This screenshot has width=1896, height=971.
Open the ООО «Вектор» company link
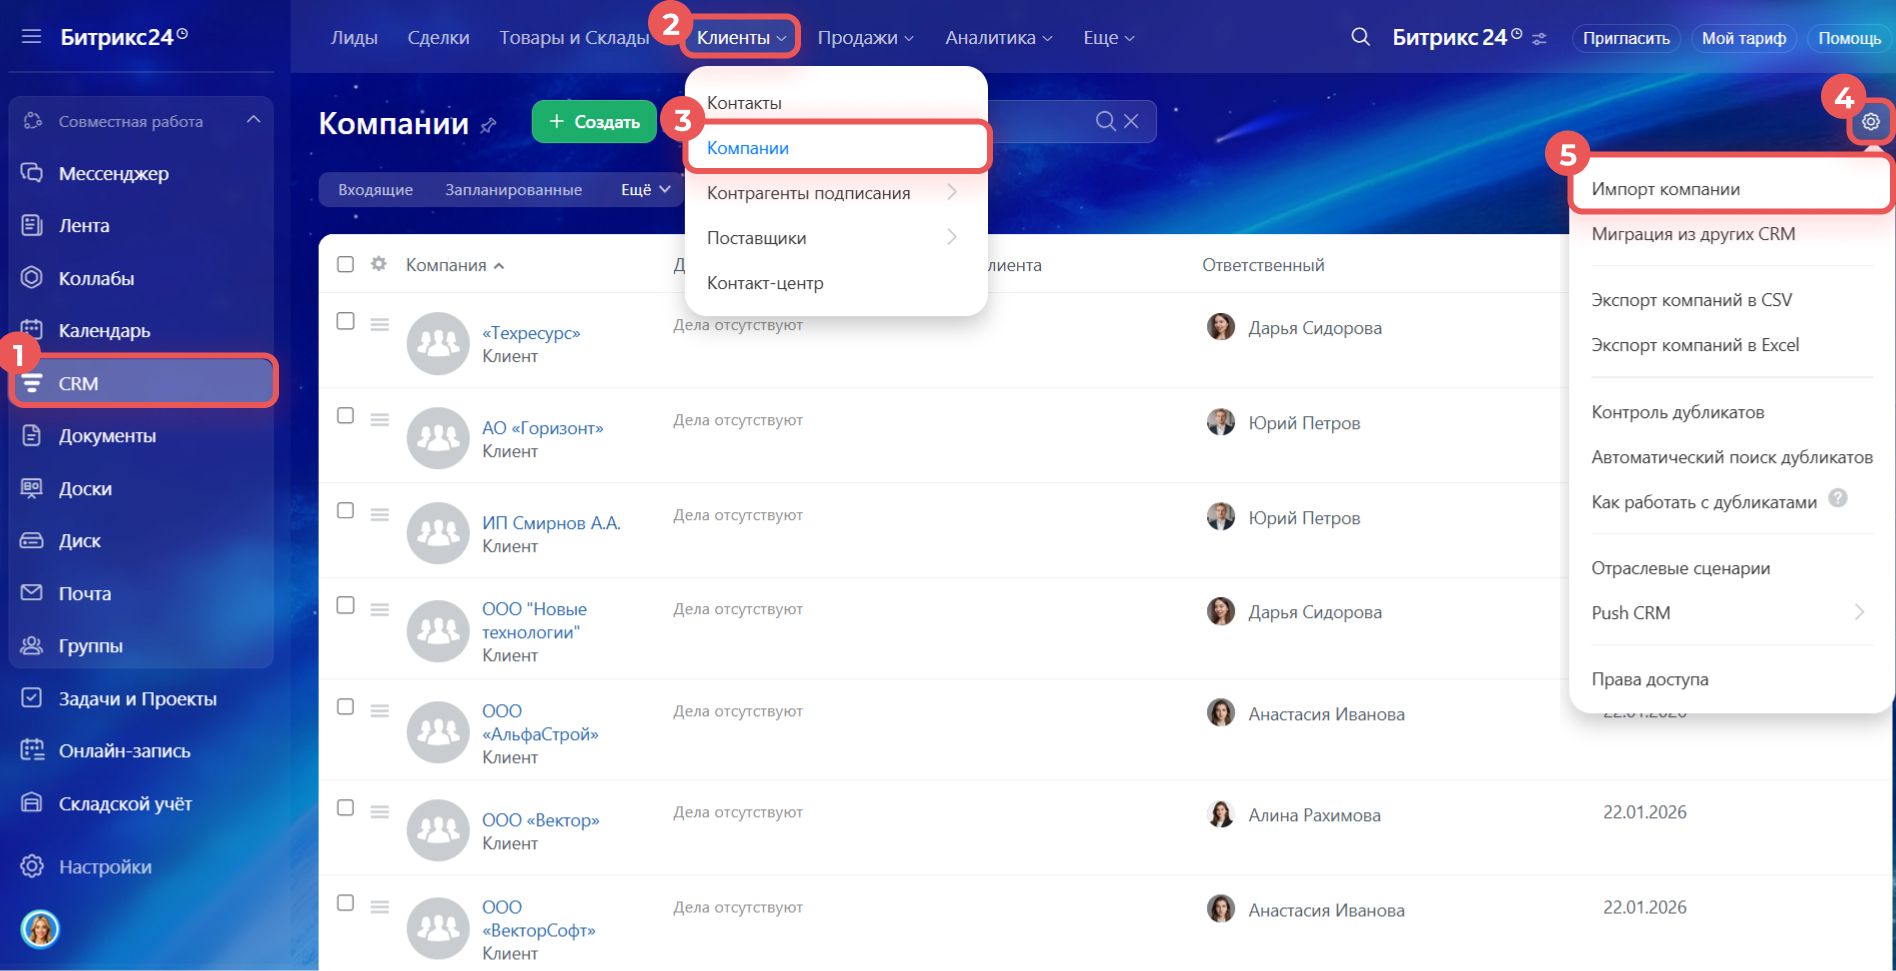tap(540, 820)
